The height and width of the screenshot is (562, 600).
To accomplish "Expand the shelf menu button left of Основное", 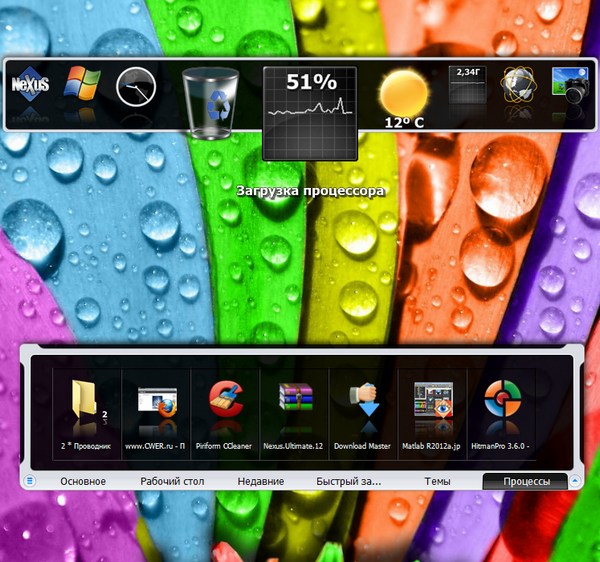I will pos(30,481).
